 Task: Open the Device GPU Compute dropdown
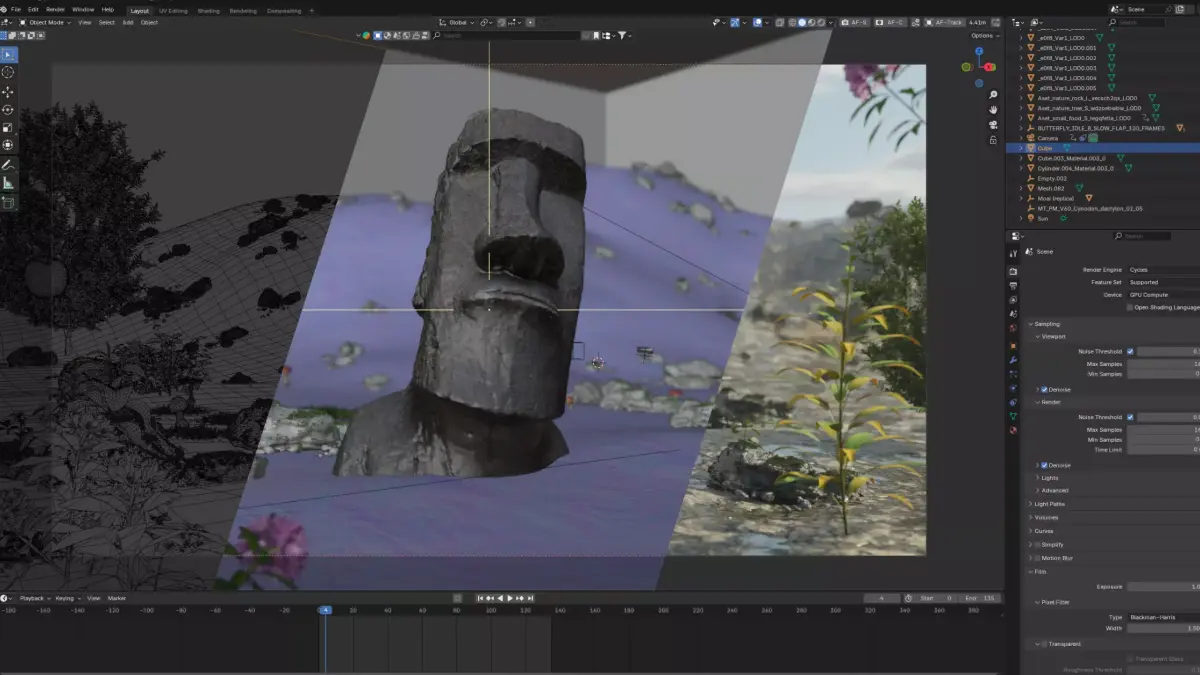click(x=1163, y=295)
